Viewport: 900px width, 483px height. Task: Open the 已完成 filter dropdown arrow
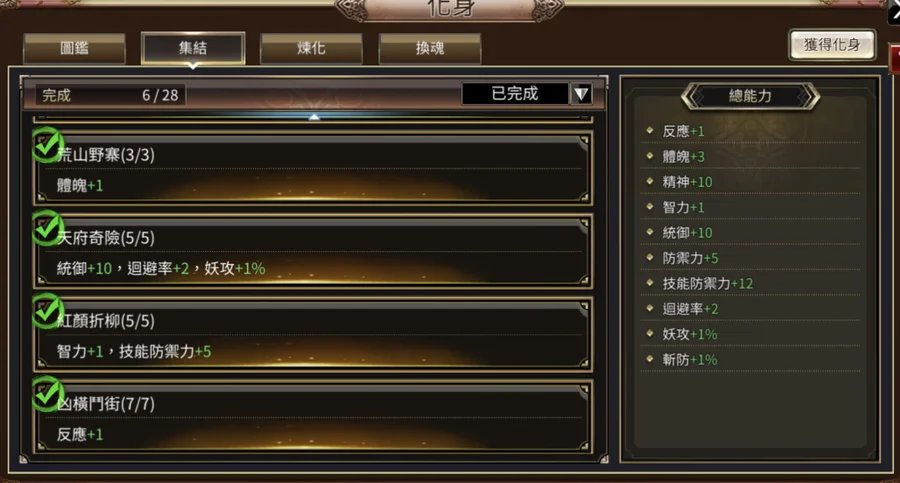click(581, 94)
